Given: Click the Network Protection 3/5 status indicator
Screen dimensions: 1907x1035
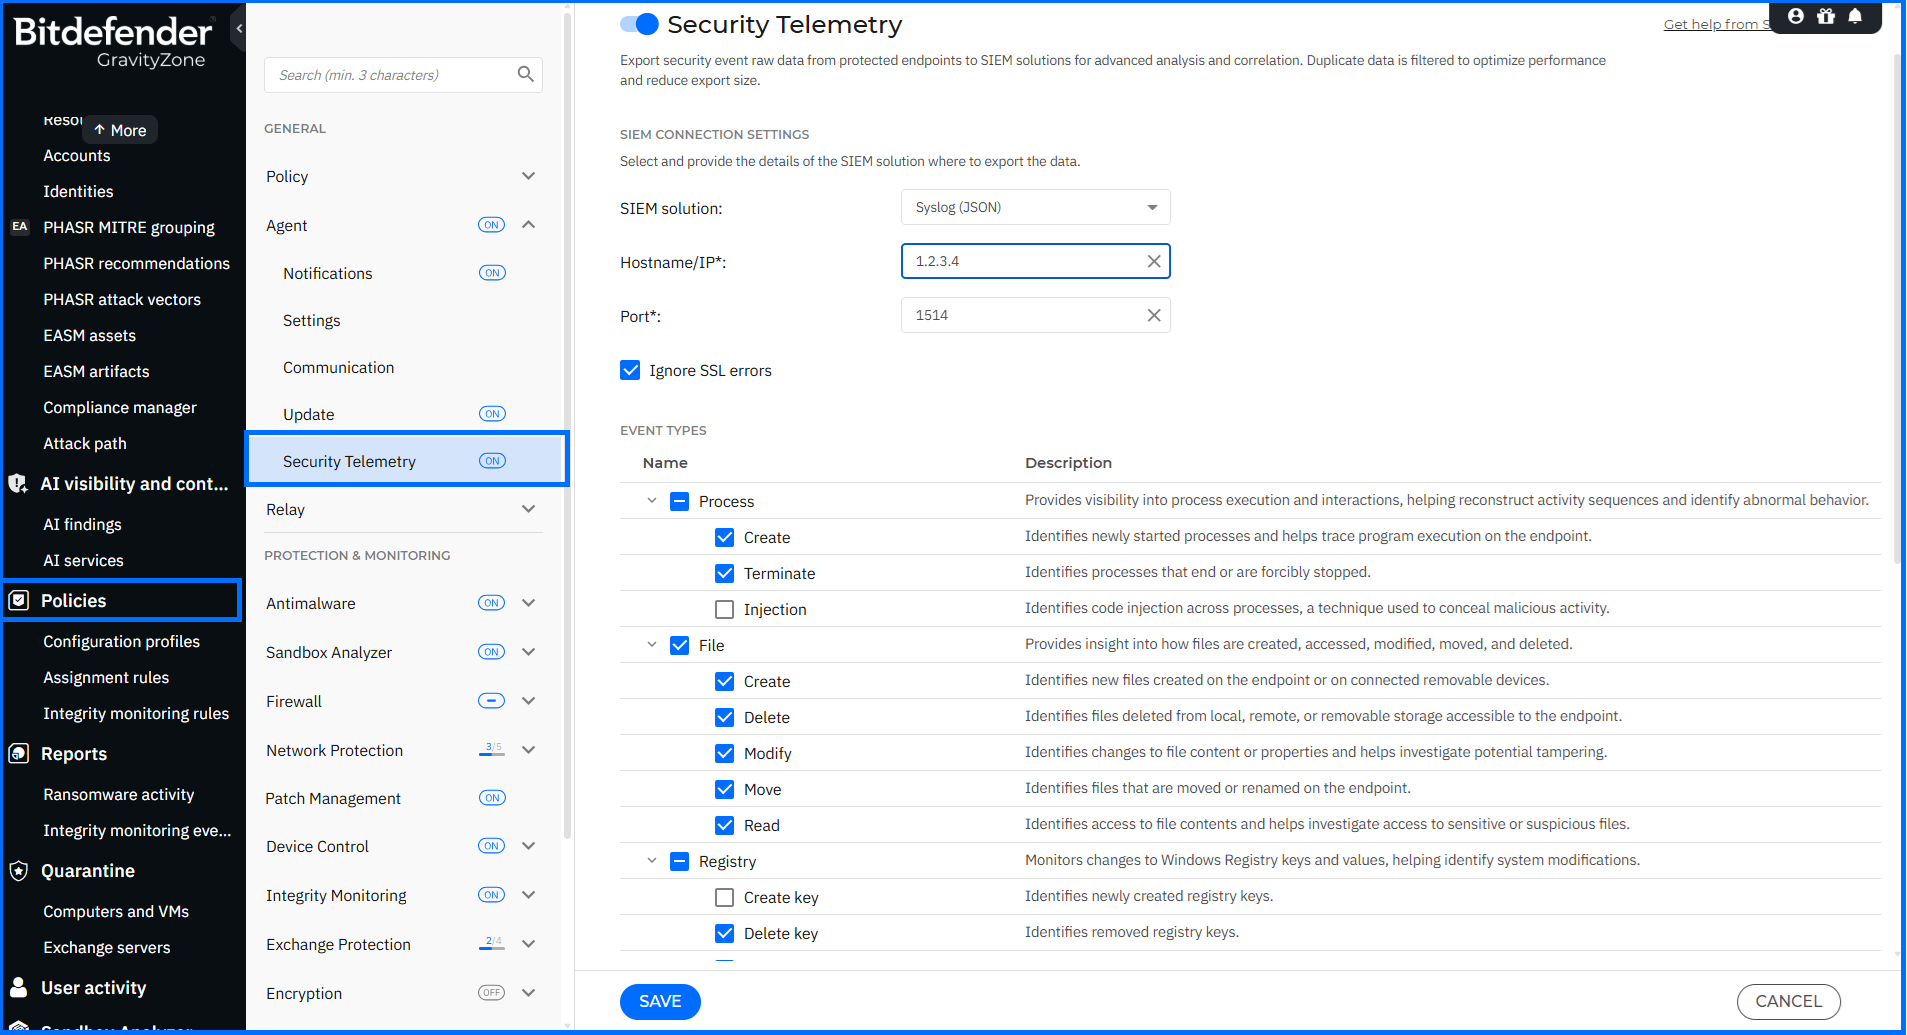Looking at the screenshot, I should coord(492,750).
